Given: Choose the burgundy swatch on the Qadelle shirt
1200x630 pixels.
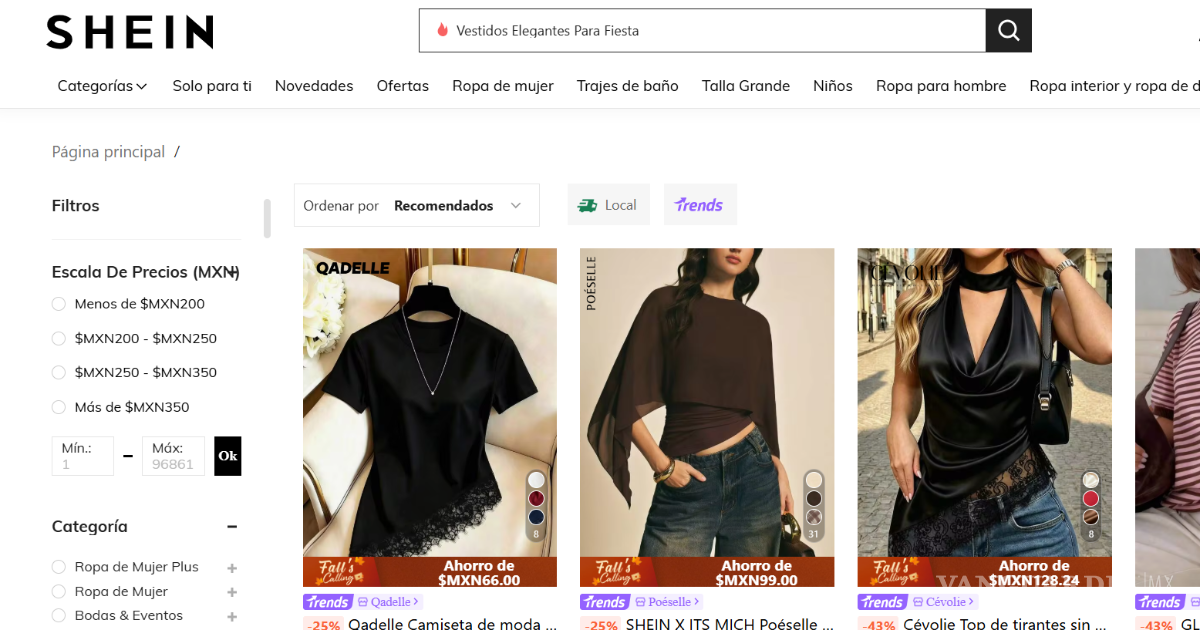Looking at the screenshot, I should pos(537,498).
